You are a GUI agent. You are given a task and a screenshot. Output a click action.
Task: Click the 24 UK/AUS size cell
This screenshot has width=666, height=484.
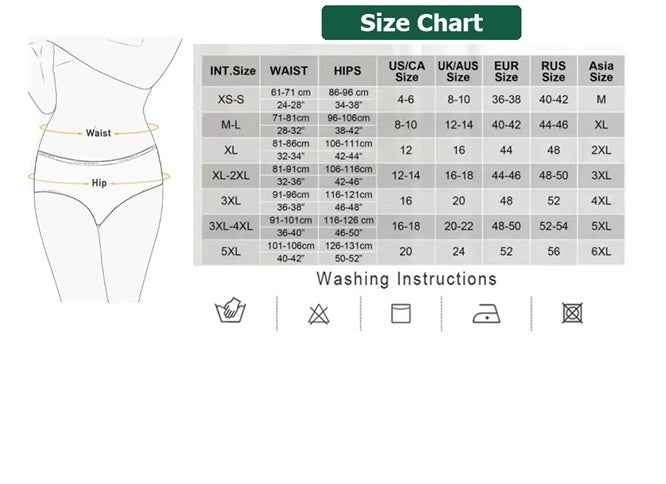pos(459,251)
